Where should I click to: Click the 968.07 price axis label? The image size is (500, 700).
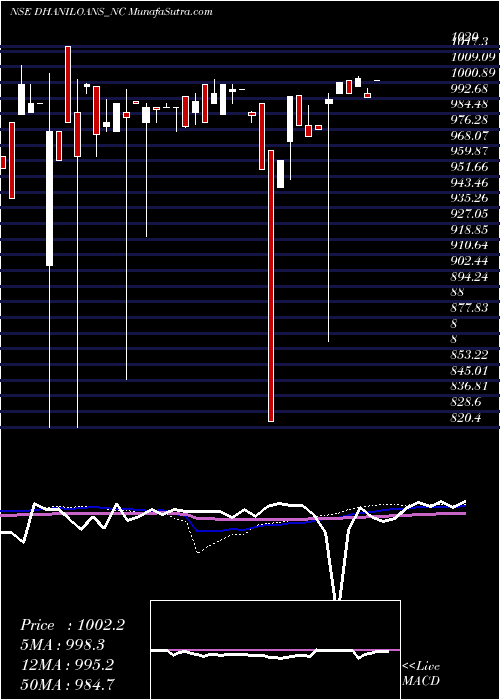pyautogui.click(x=469, y=136)
